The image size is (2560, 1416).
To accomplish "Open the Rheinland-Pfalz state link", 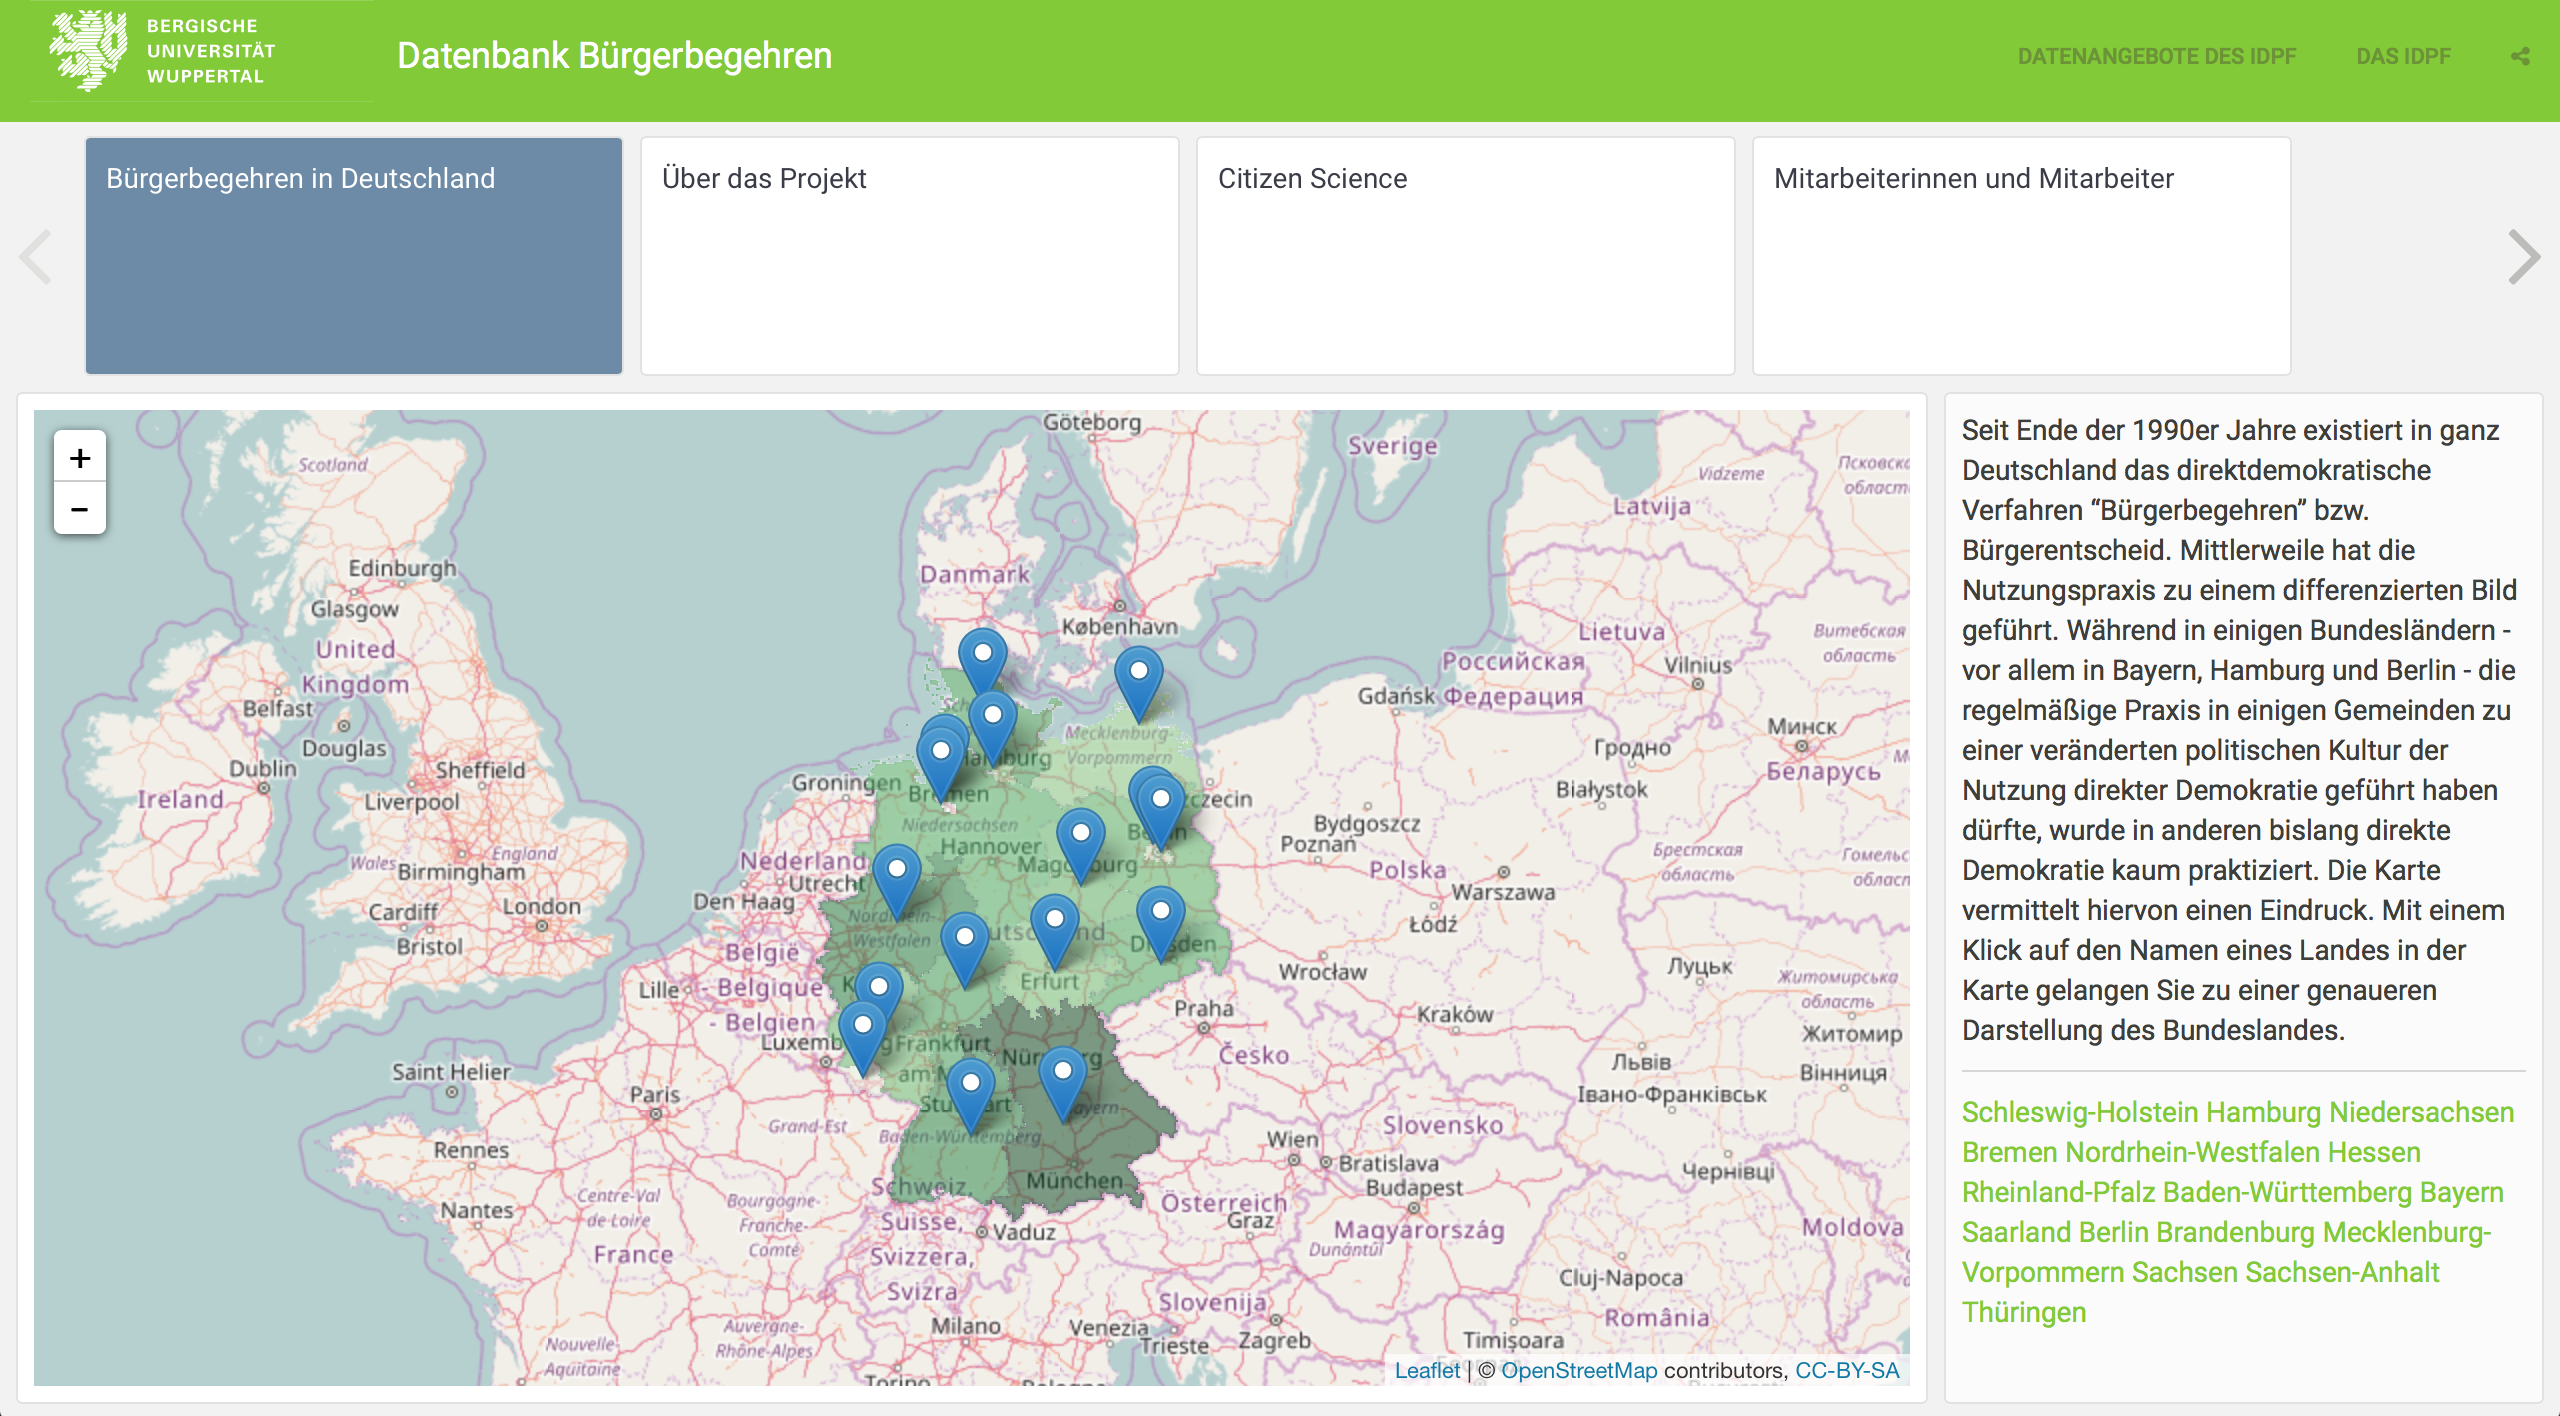I will [x=2058, y=1192].
